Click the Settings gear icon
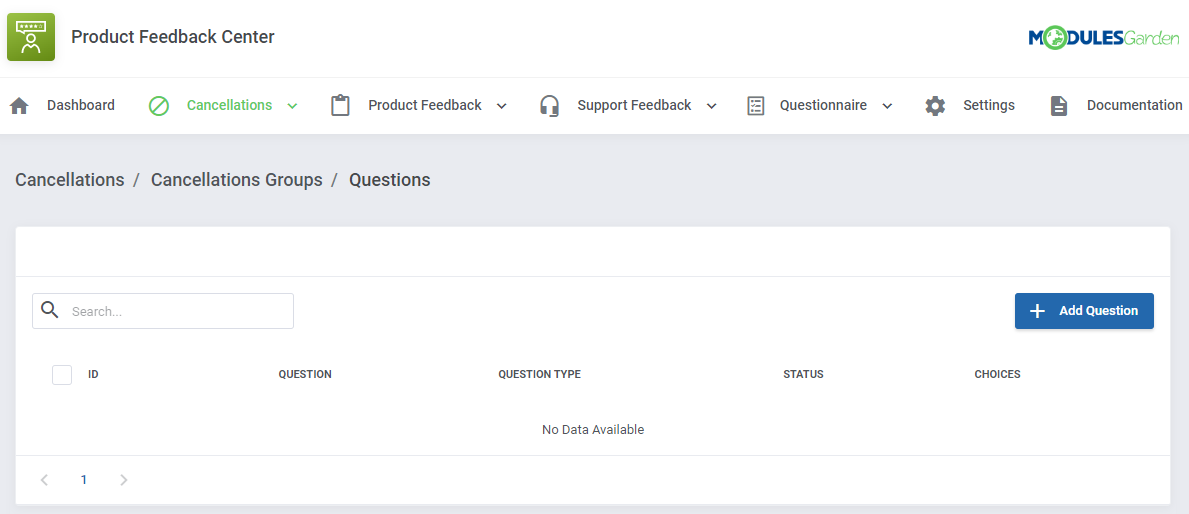The height and width of the screenshot is (514, 1189). click(x=935, y=105)
